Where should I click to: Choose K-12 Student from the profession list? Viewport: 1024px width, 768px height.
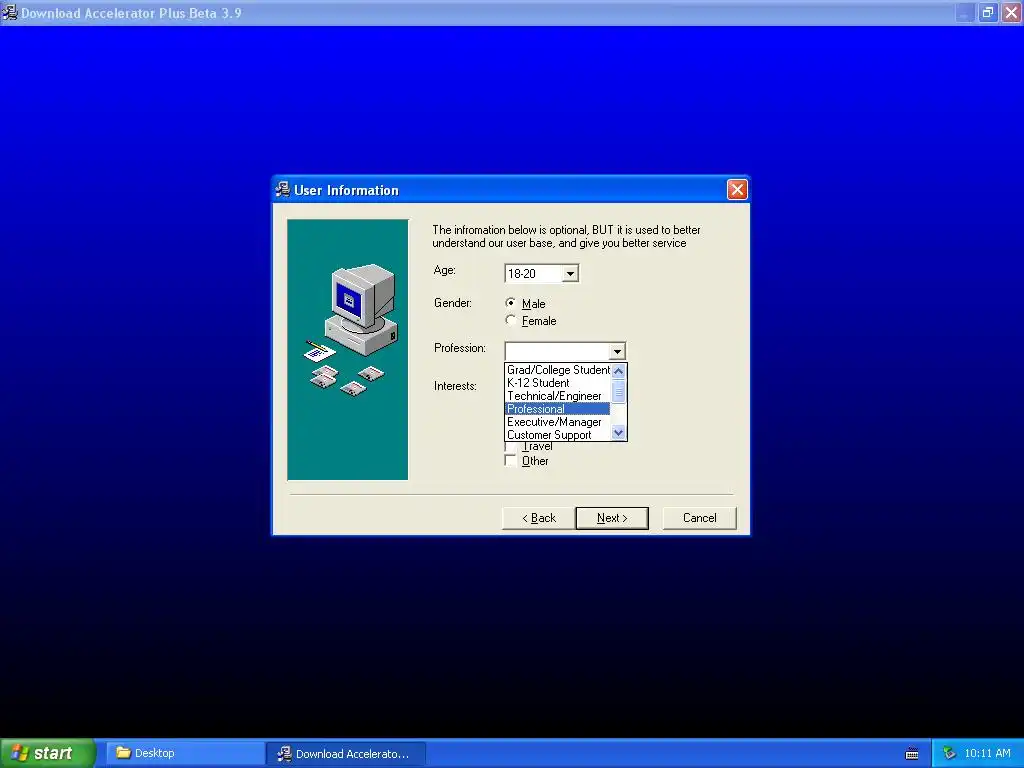coord(558,383)
